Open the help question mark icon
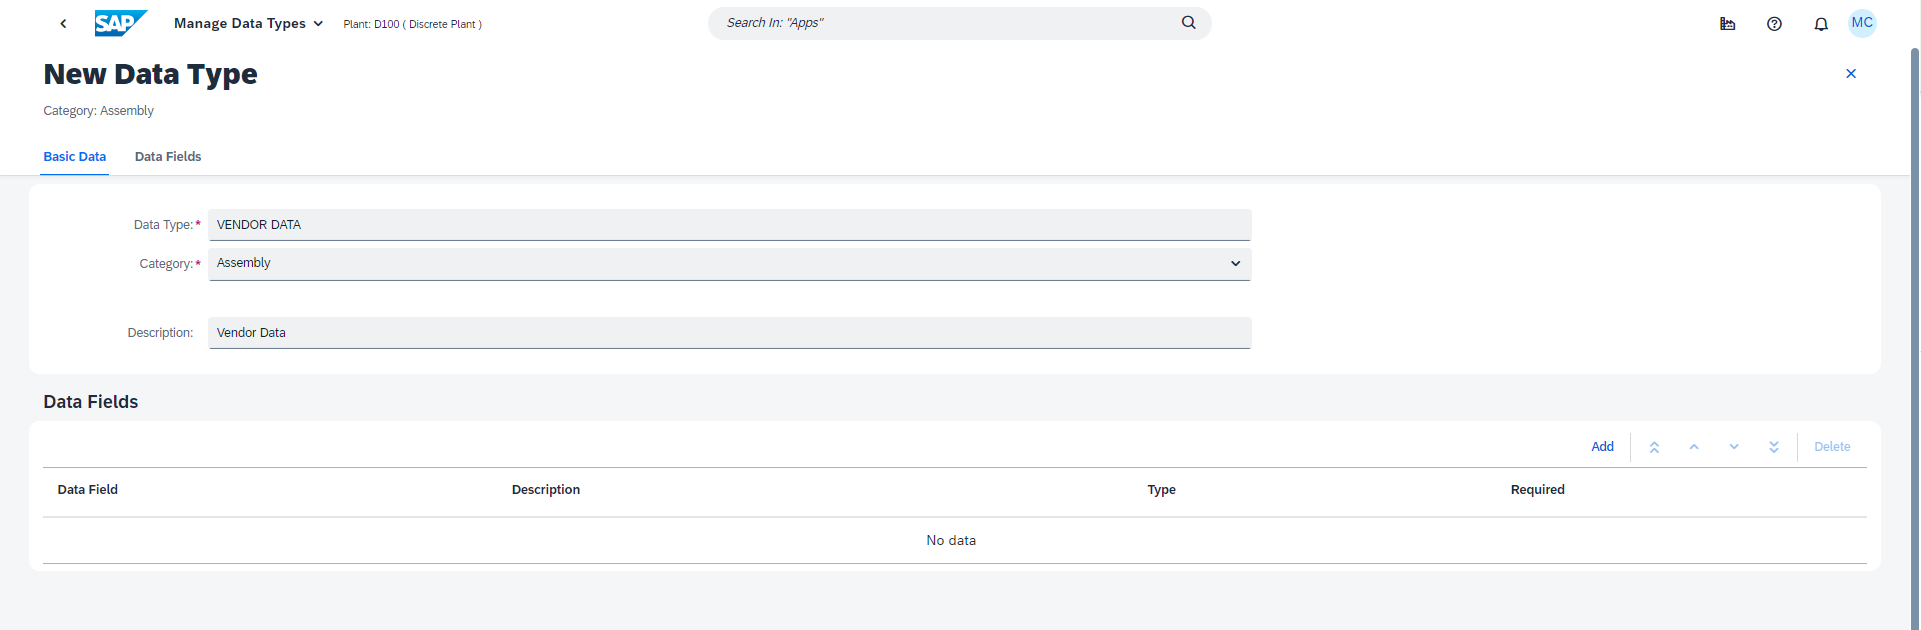 click(x=1774, y=24)
